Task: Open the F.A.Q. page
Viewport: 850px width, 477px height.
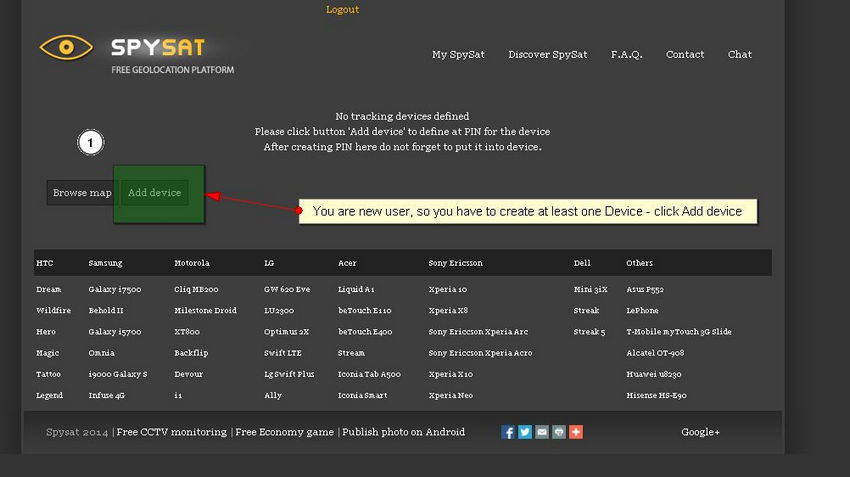Action: (626, 55)
